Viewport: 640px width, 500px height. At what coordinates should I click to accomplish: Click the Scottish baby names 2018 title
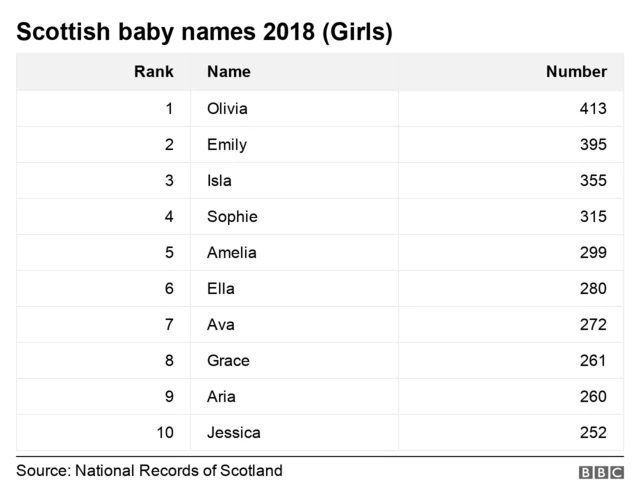pyautogui.click(x=204, y=31)
